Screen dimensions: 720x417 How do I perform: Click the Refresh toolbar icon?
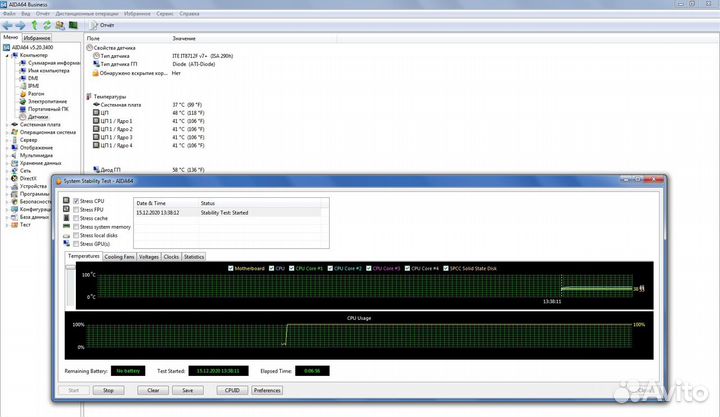tap(46, 26)
